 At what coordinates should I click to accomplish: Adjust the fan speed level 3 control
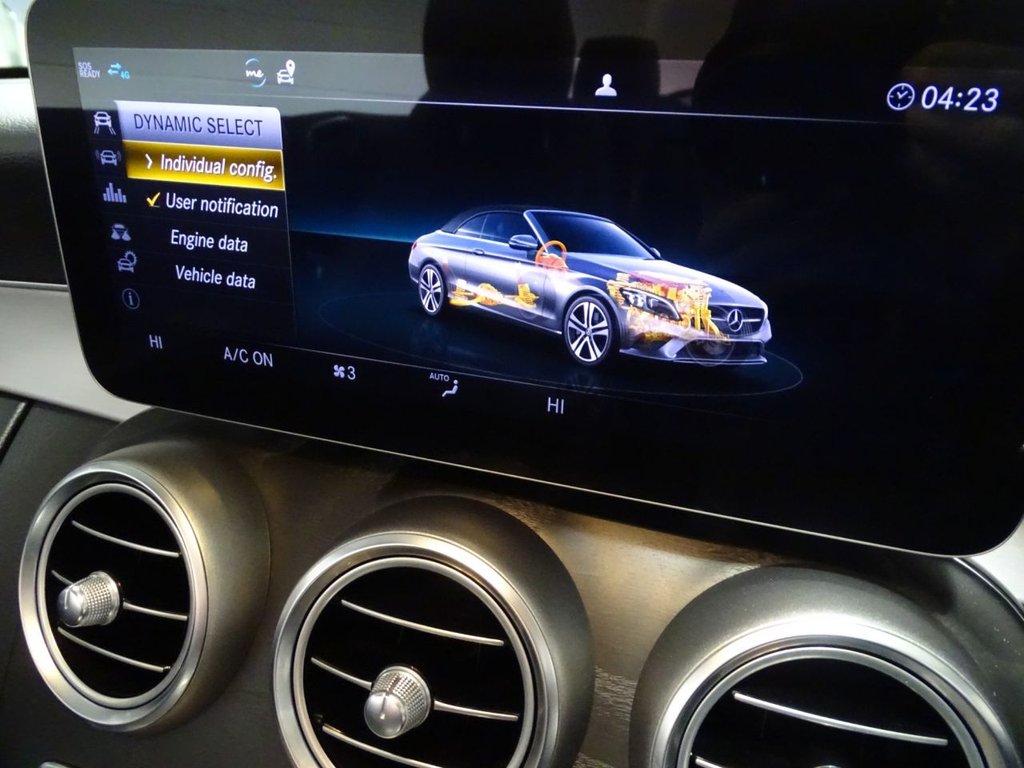[344, 372]
